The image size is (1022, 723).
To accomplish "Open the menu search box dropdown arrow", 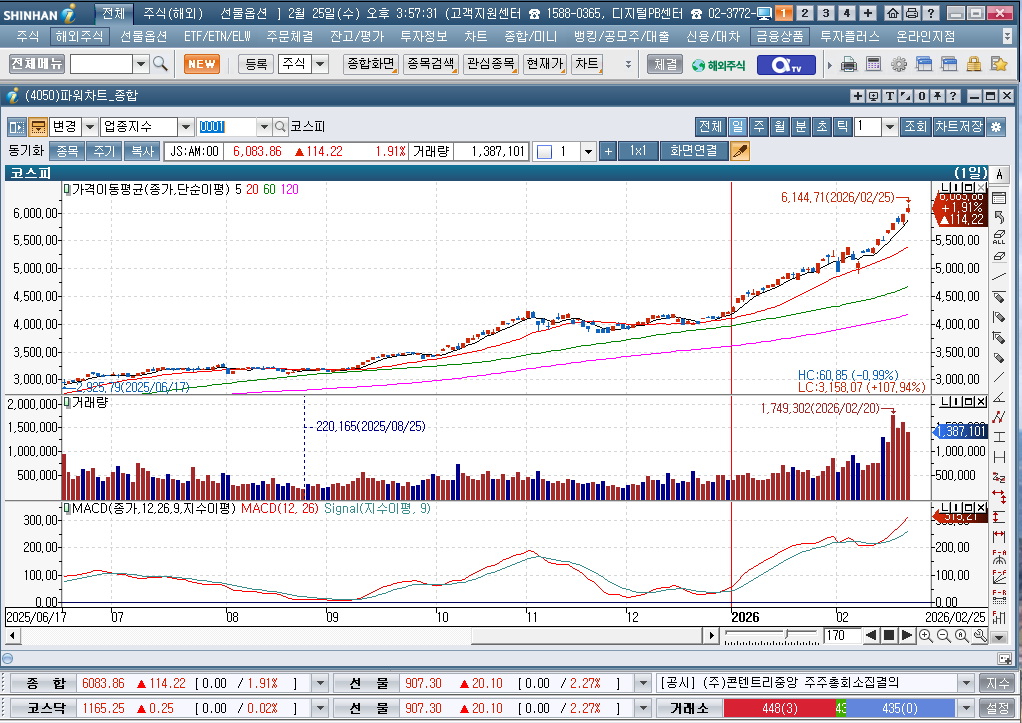I will 141,64.
